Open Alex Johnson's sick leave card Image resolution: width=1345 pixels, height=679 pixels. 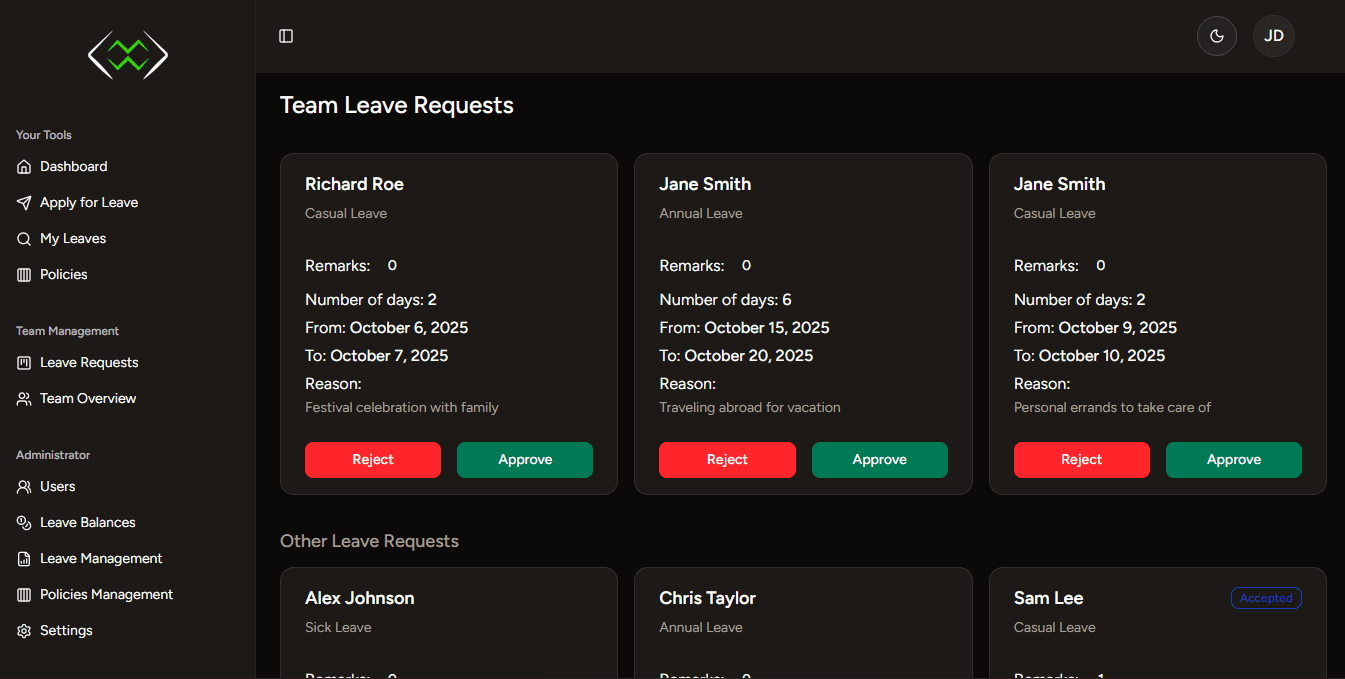click(x=448, y=620)
